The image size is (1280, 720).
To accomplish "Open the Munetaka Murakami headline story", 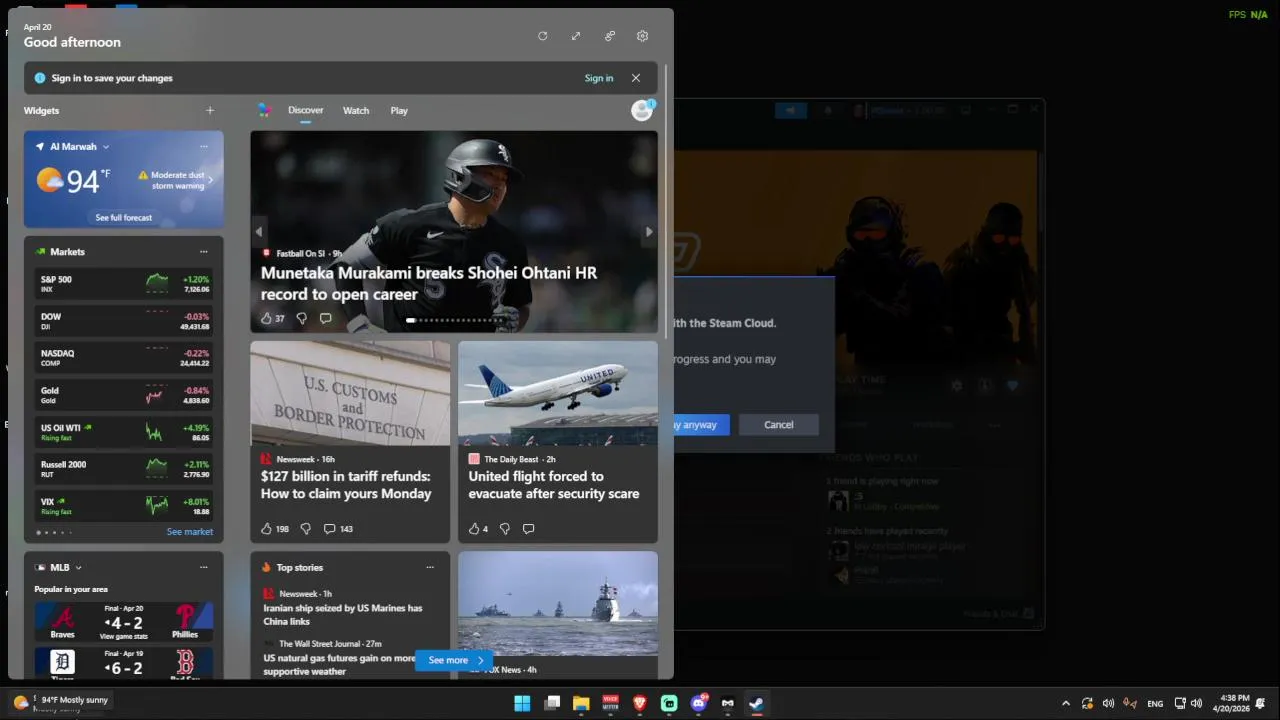I will [x=429, y=283].
